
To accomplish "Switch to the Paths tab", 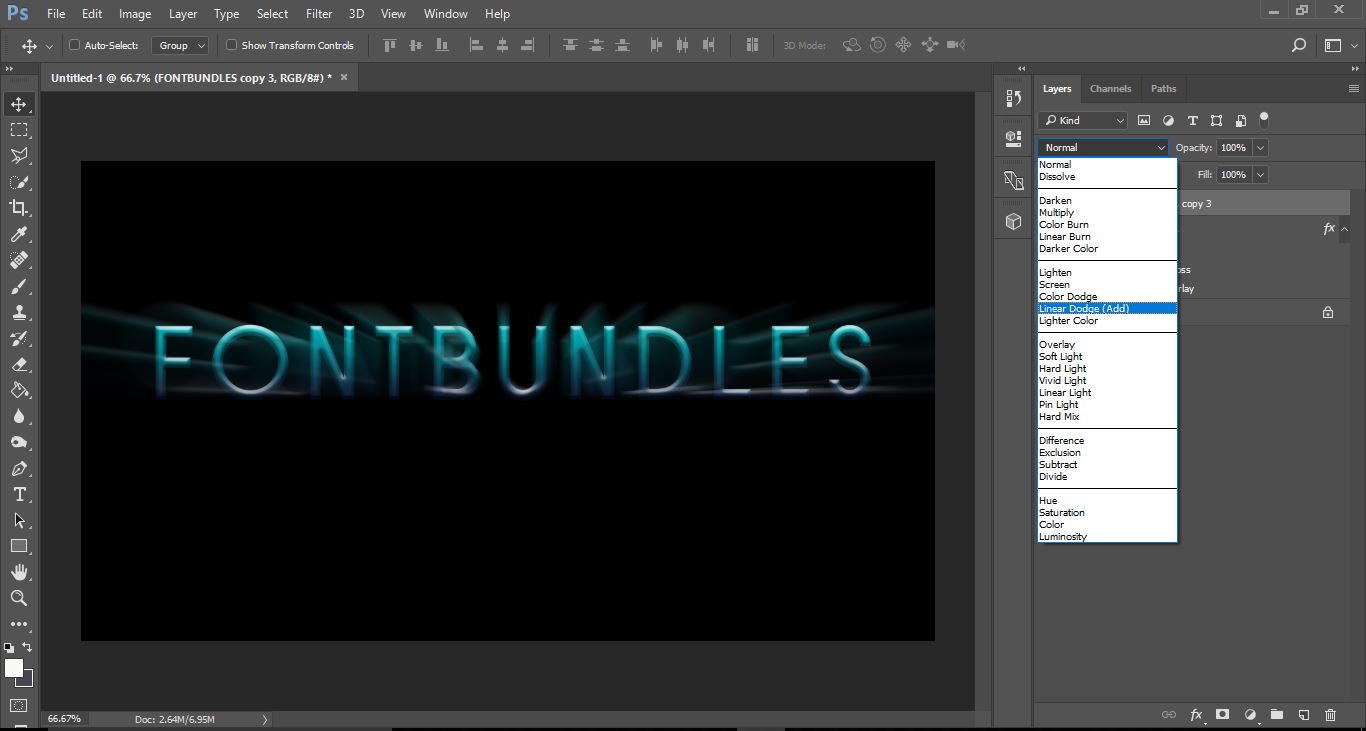I will (1163, 89).
